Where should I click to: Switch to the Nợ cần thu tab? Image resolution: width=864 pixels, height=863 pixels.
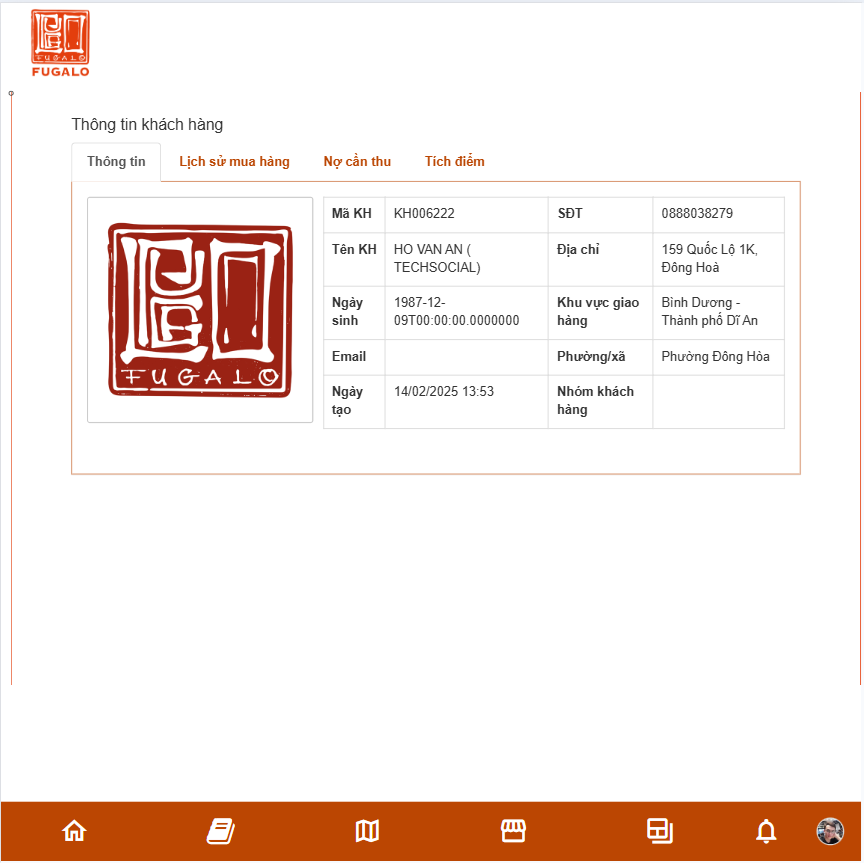(357, 161)
